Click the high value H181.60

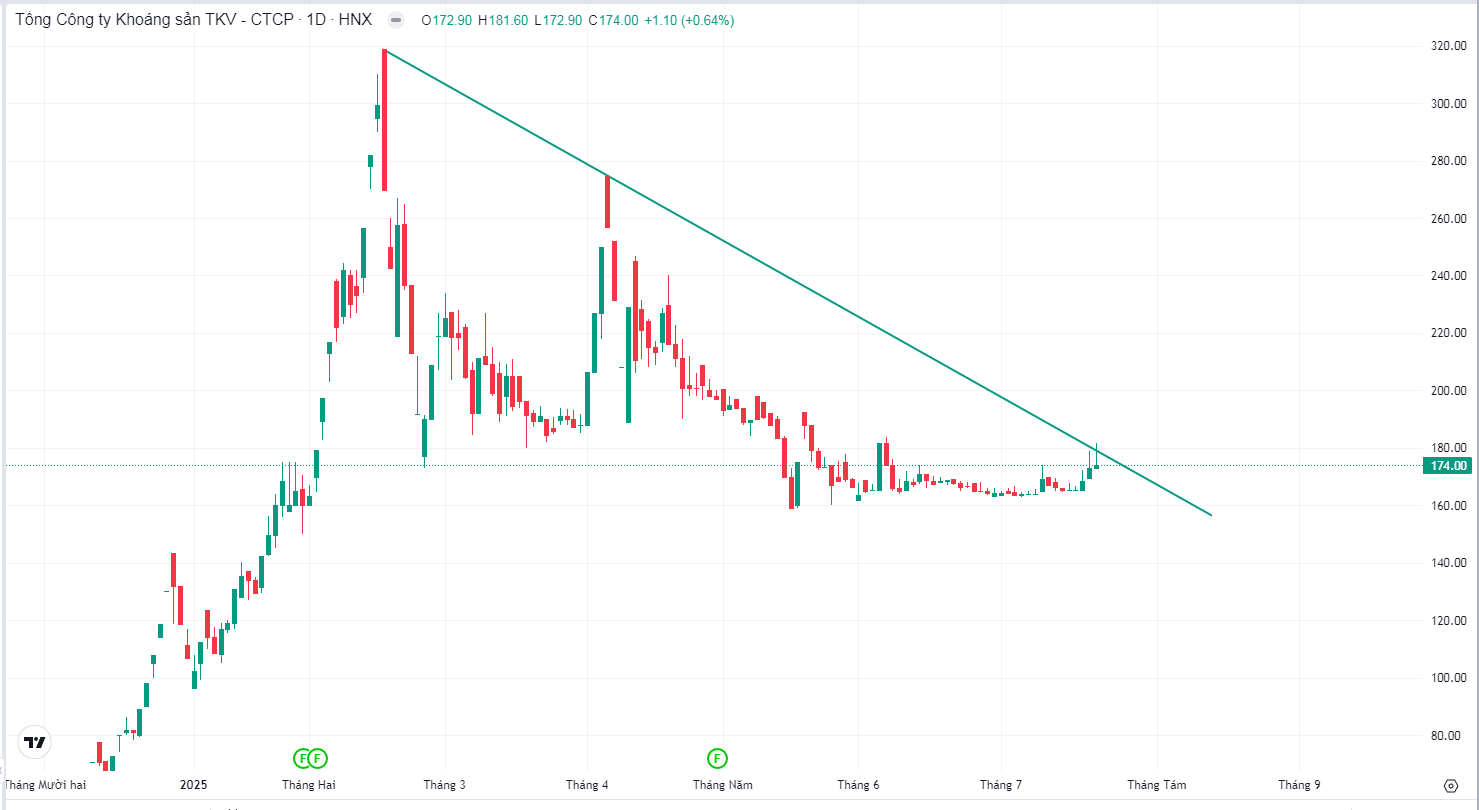click(503, 20)
